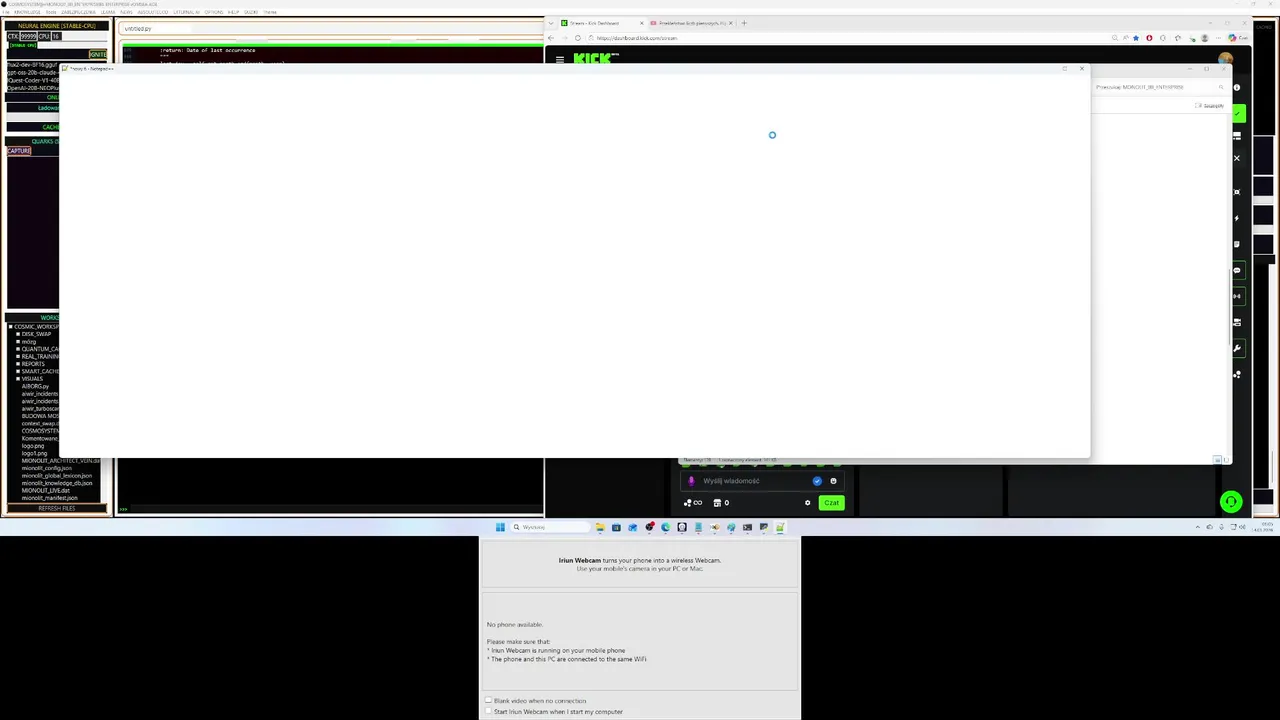This screenshot has width=1280, height=720.
Task: Open a new browser tab
Action: click(x=744, y=23)
